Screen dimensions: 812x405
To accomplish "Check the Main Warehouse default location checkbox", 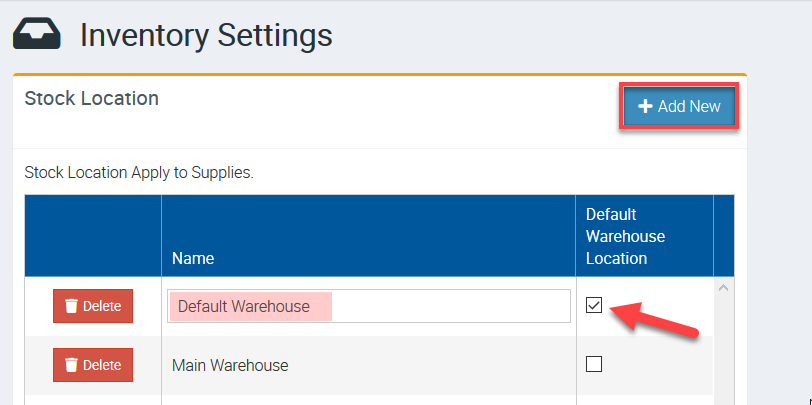I will [594, 364].
